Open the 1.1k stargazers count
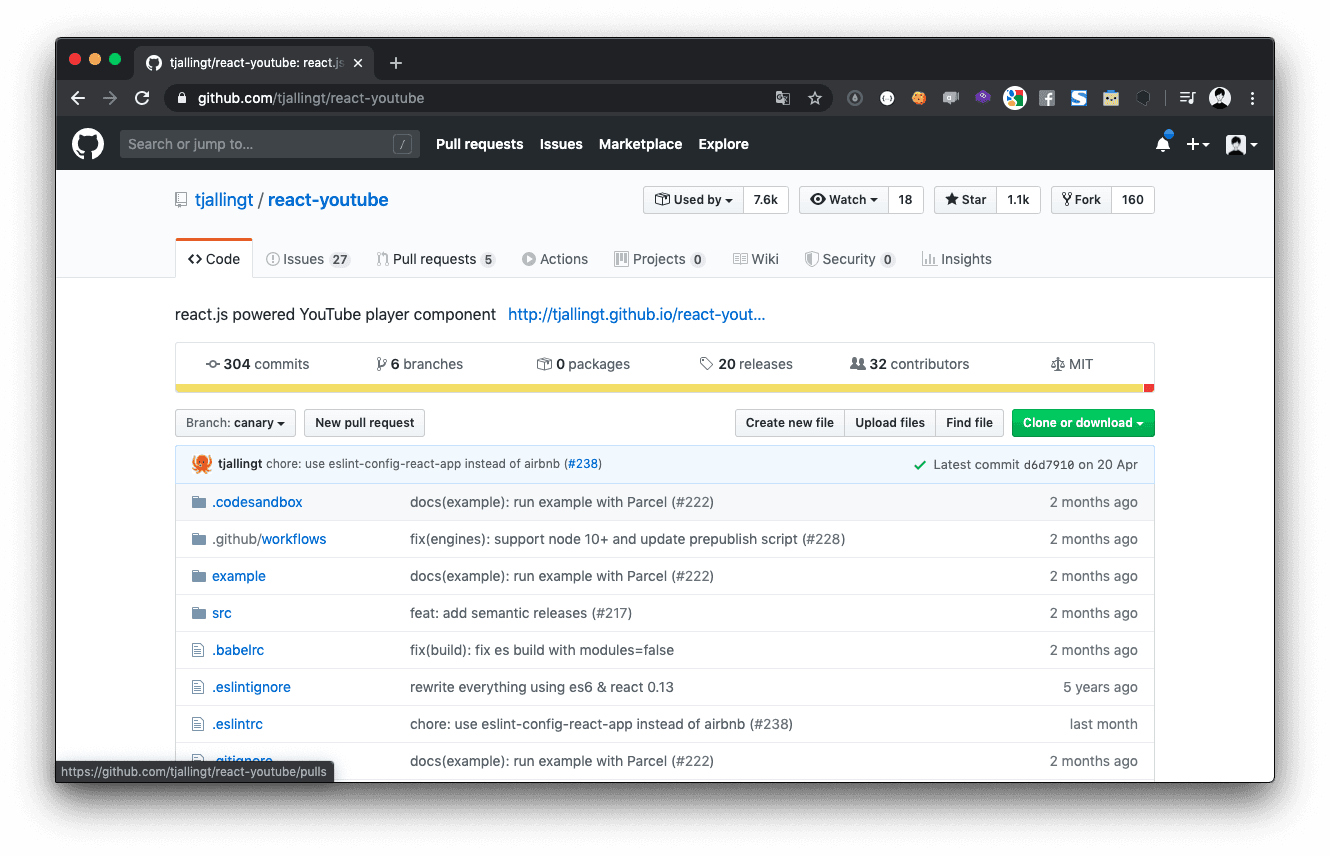Viewport: 1330px width, 856px height. (x=1018, y=200)
